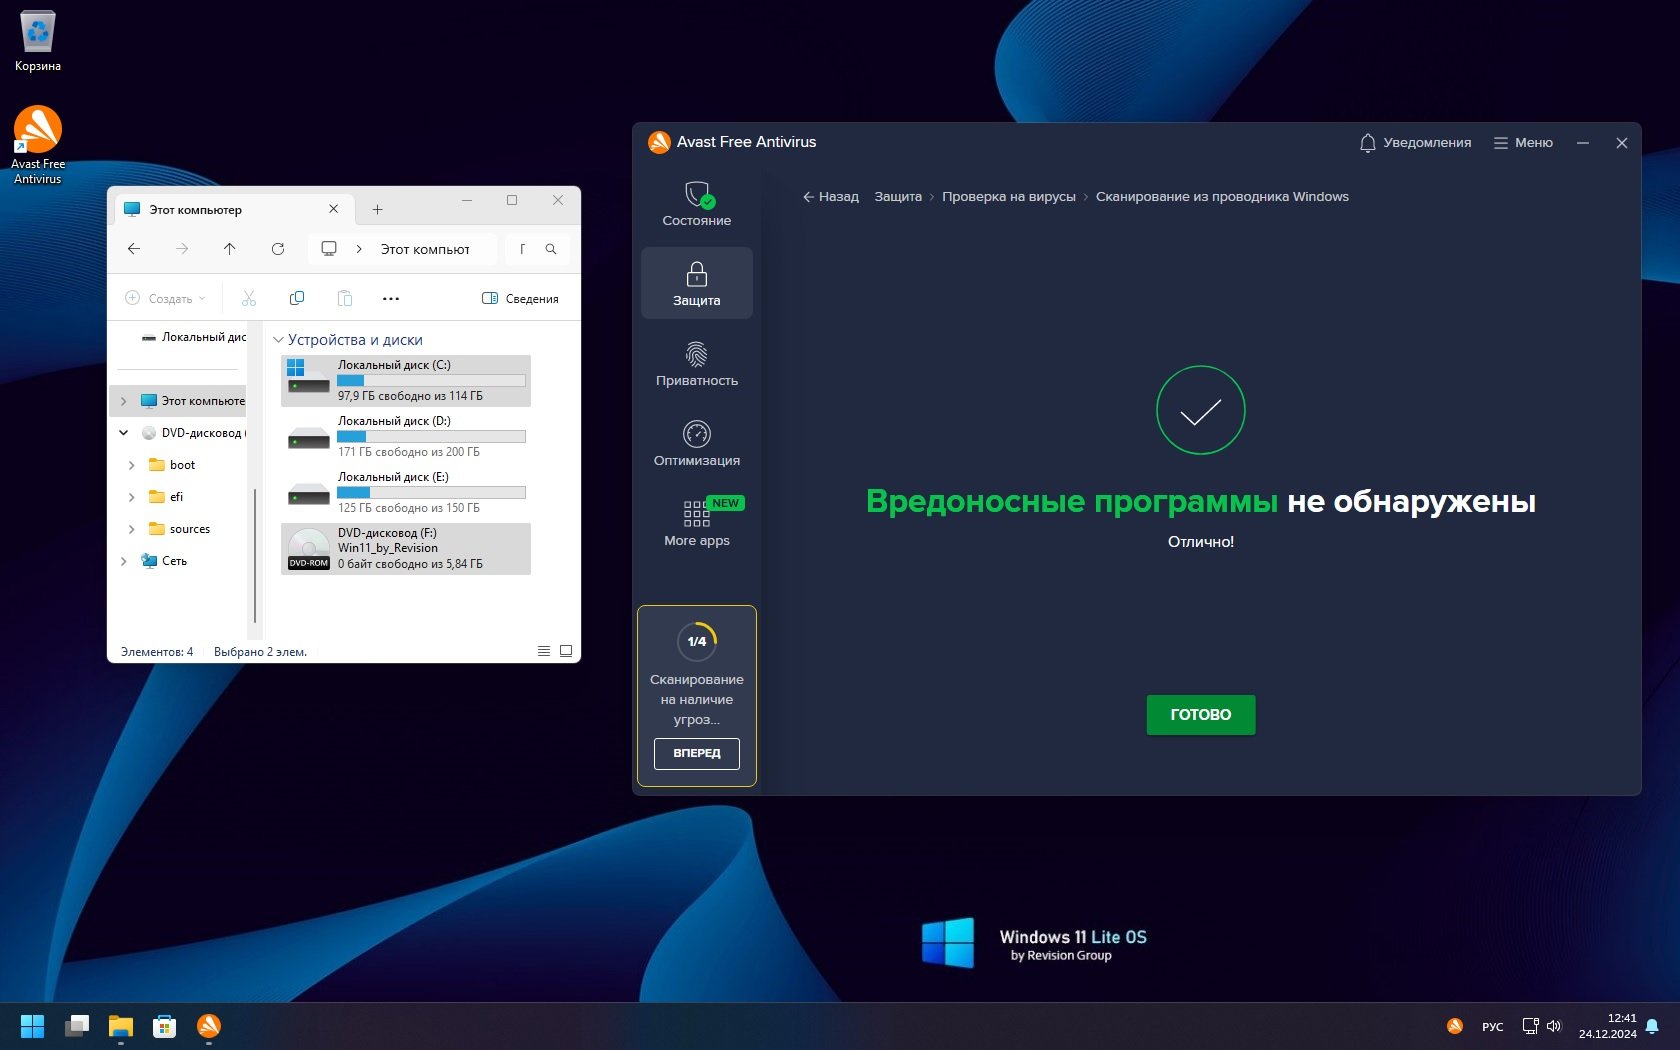Go up one folder level in Explorer
This screenshot has width=1680, height=1050.
point(230,249)
